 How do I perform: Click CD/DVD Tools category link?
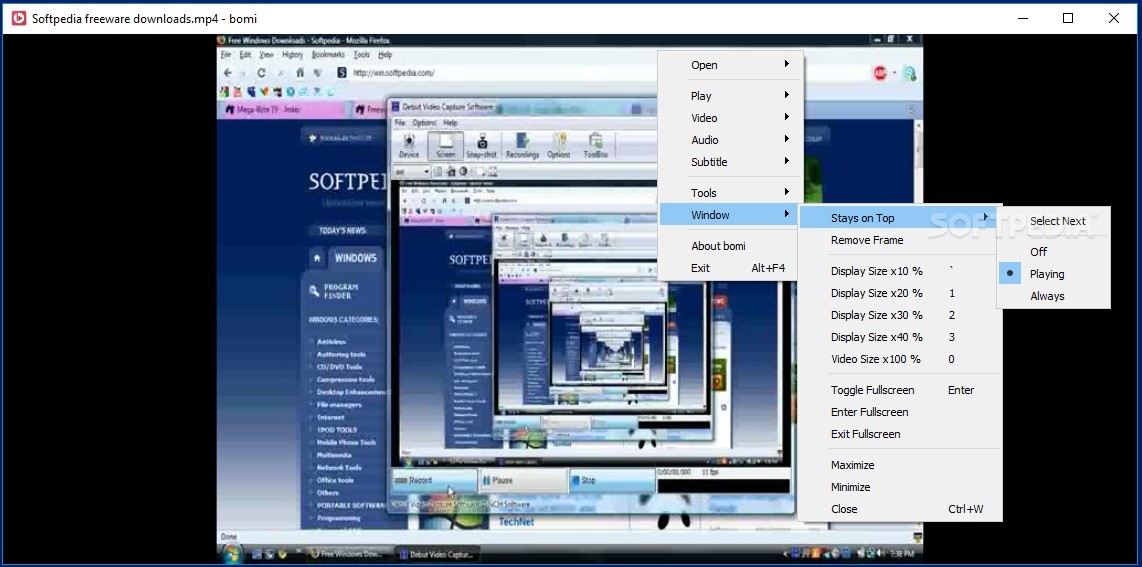pyautogui.click(x=339, y=367)
